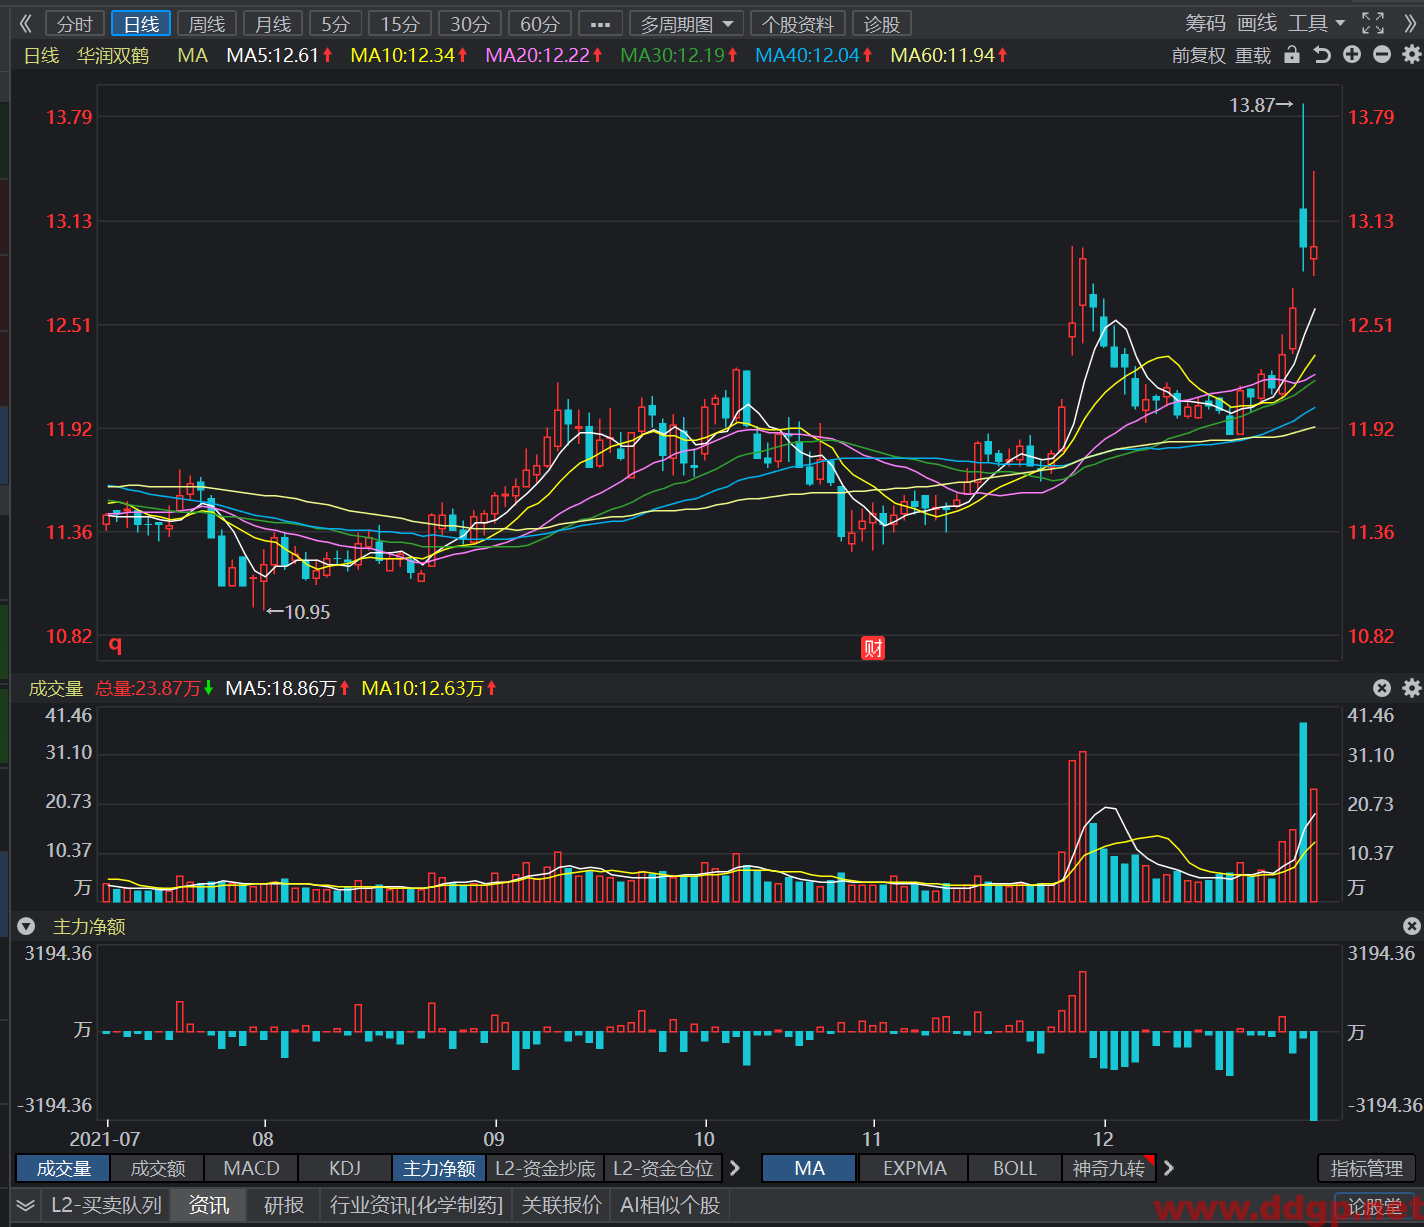Switch to 周线 weekly chart tab
Viewport: 1424px width, 1227px height.
tap(207, 24)
